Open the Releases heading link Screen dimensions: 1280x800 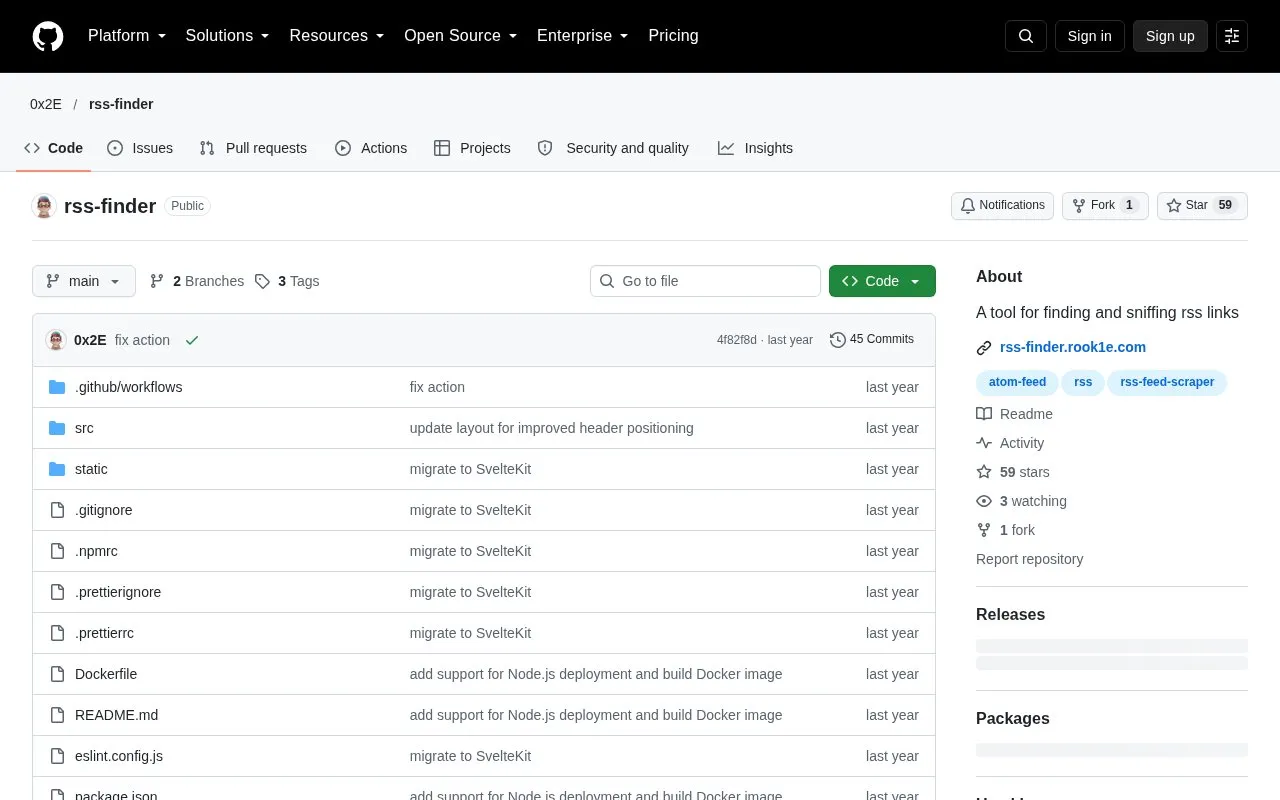click(x=1010, y=615)
